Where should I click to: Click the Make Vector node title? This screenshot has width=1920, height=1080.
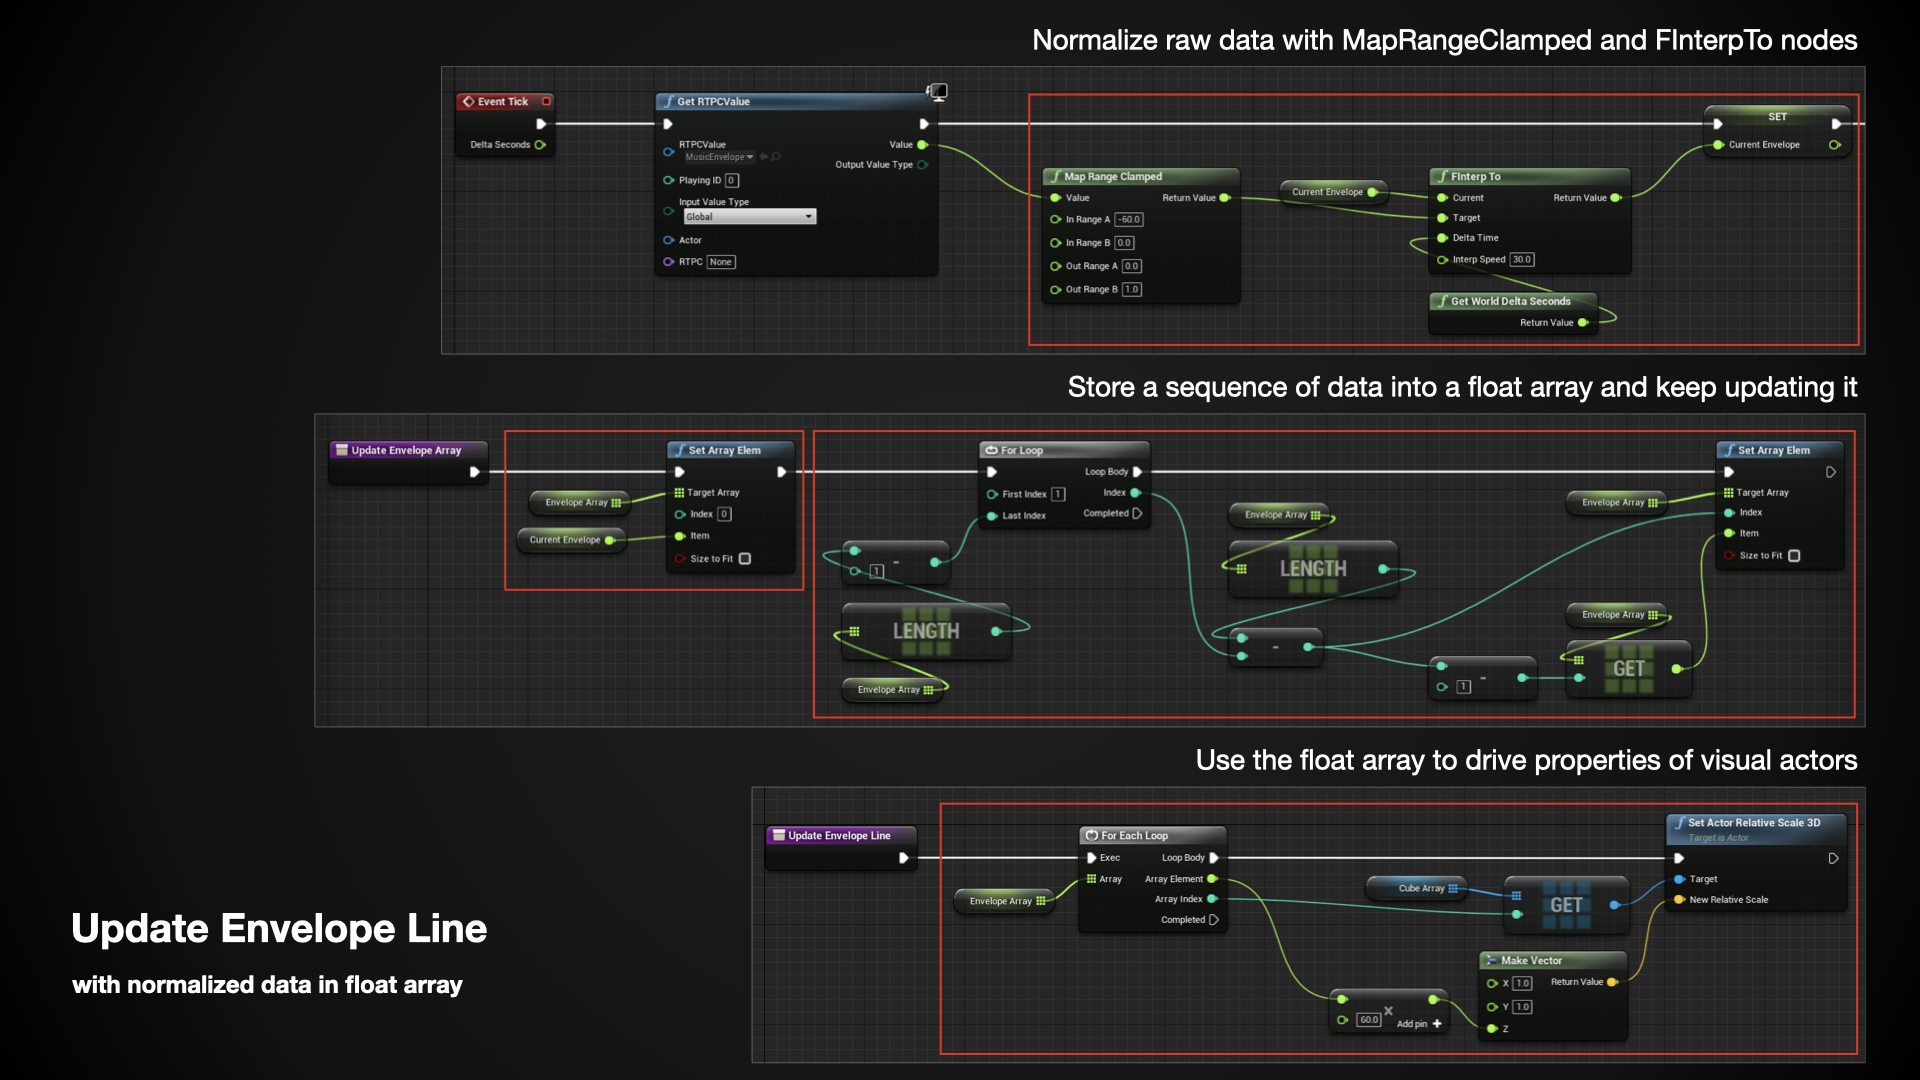click(1531, 960)
